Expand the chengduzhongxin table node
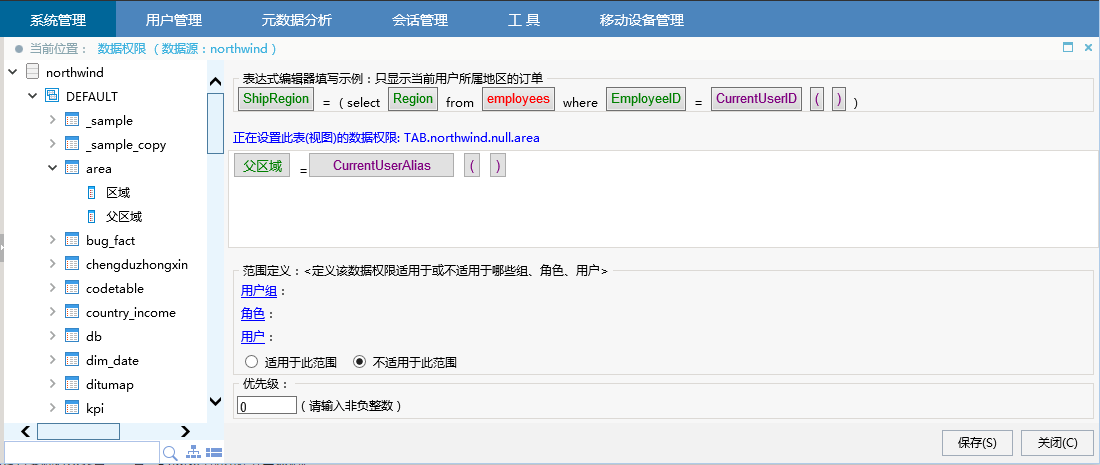The height and width of the screenshot is (465, 1100). [x=52, y=264]
